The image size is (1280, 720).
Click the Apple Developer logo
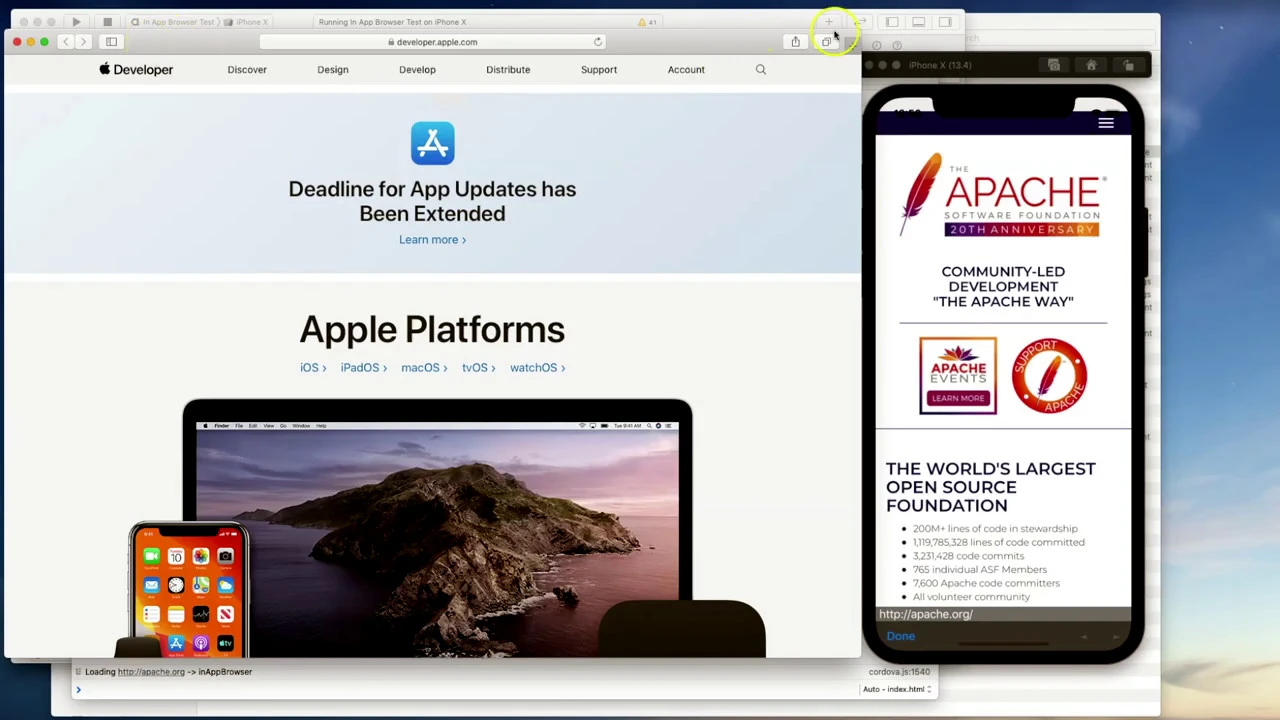pyautogui.click(x=136, y=70)
